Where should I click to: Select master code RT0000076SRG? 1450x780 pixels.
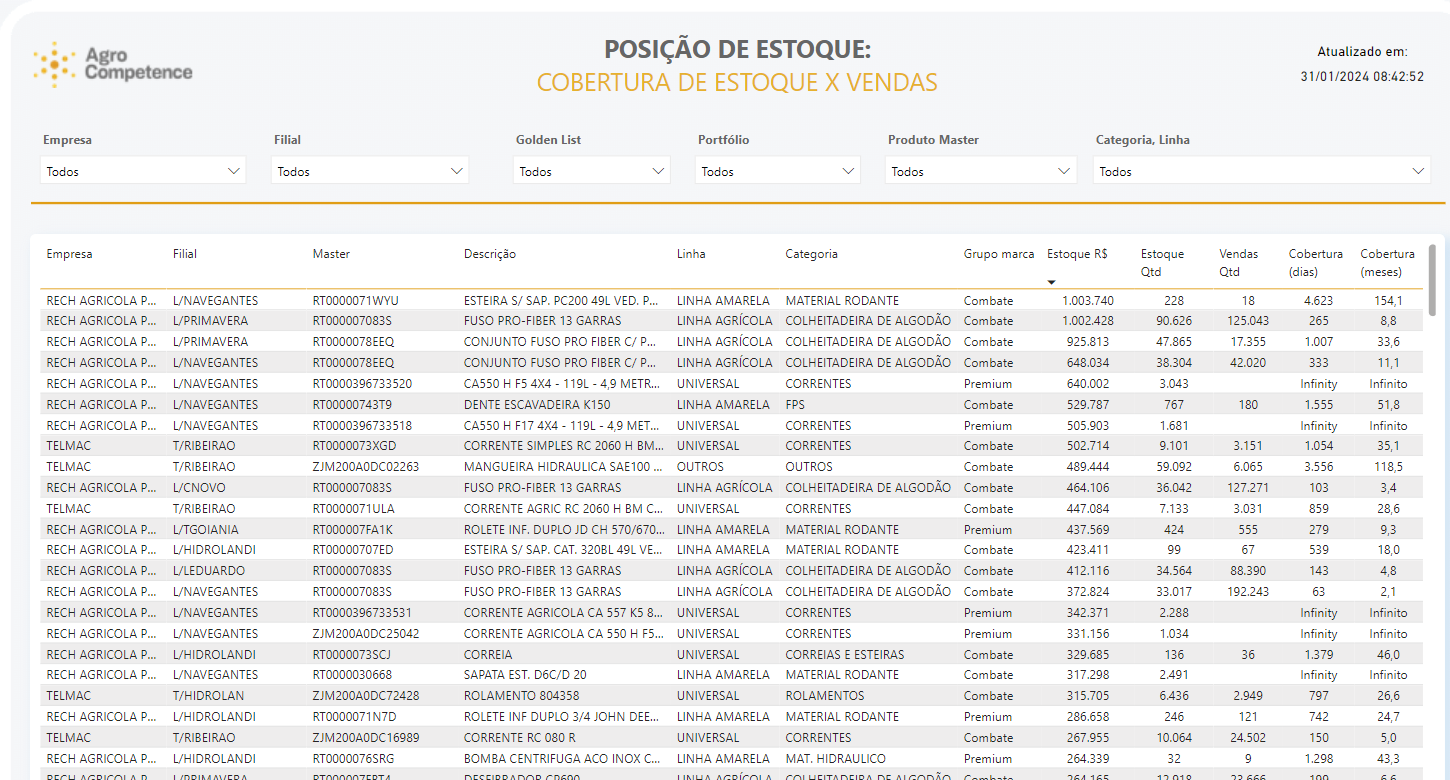354,759
